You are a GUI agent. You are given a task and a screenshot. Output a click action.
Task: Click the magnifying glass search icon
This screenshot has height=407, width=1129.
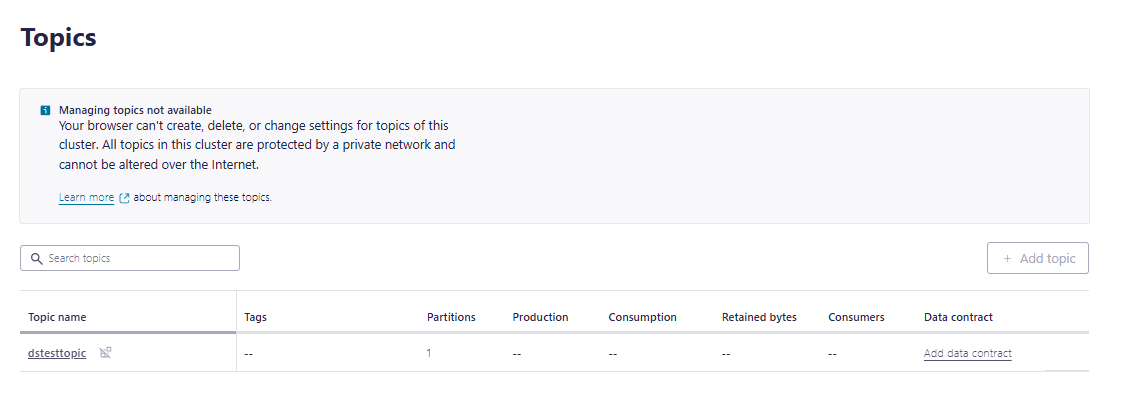(37, 258)
